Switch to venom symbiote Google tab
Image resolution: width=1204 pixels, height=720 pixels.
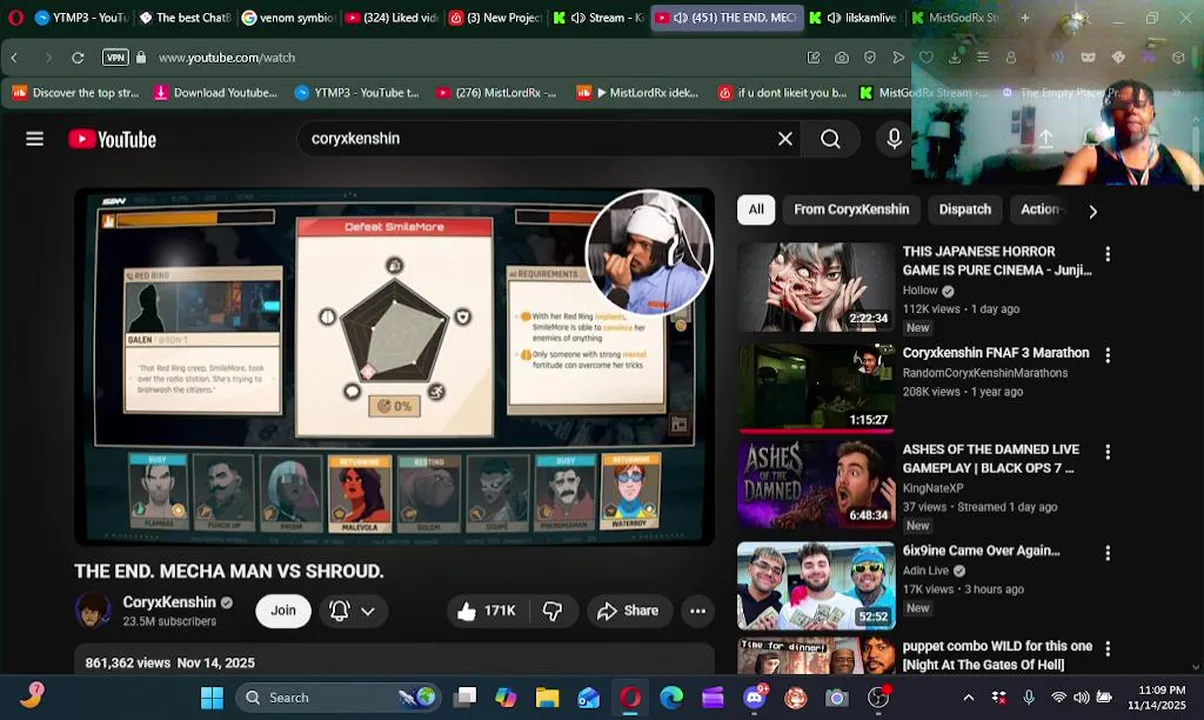[287, 18]
